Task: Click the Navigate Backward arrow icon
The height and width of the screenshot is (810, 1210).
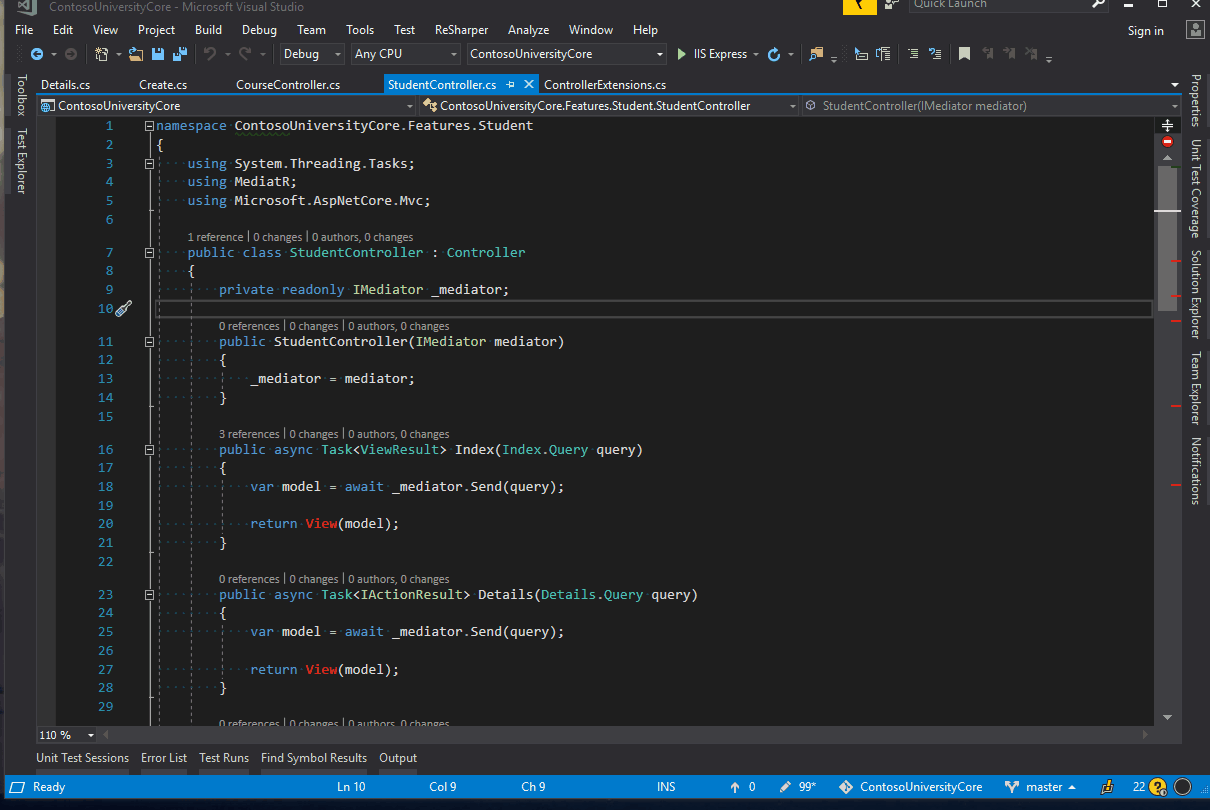Action: click(37, 54)
